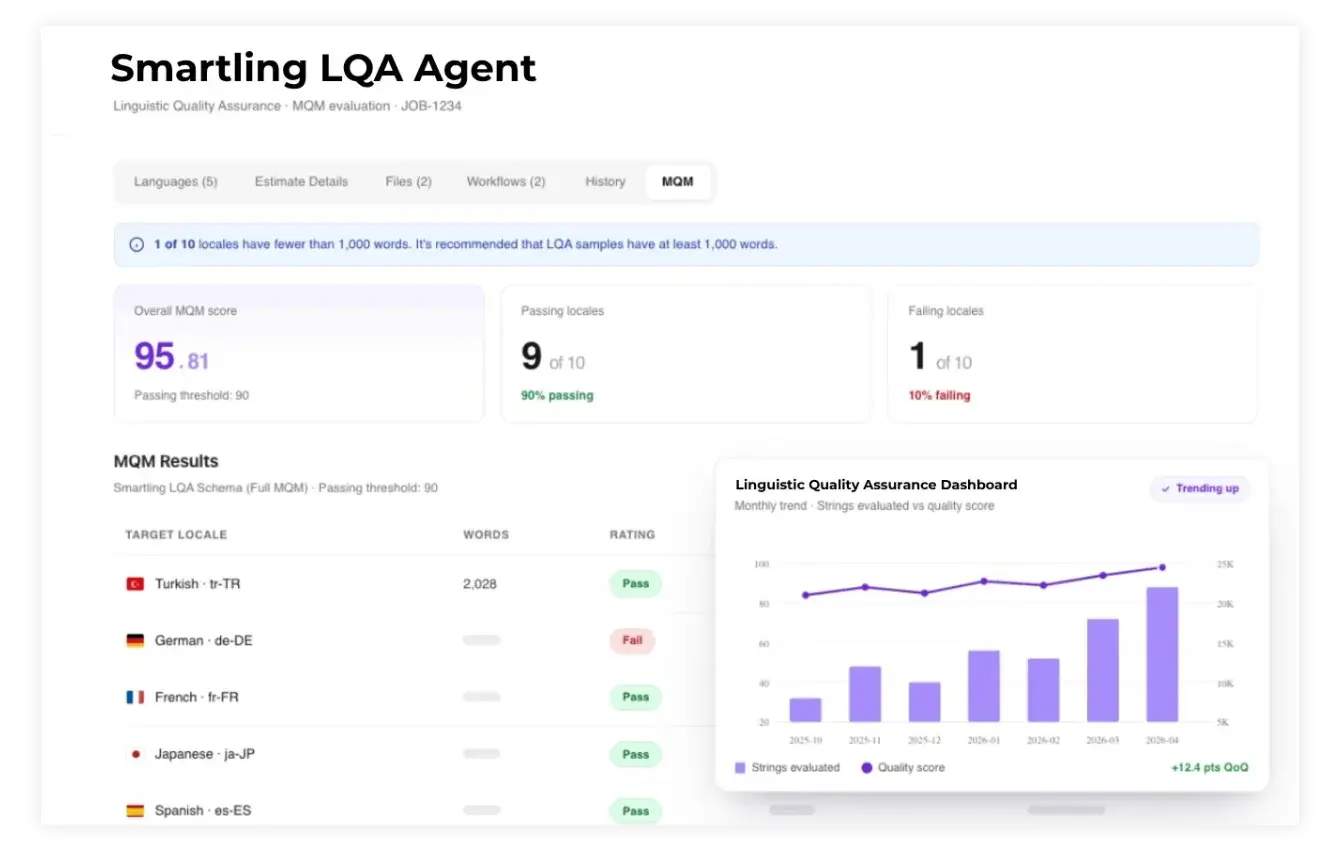Click the Quality score legend dot
Image resolution: width=1341 pixels, height=852 pixels.
tap(867, 768)
